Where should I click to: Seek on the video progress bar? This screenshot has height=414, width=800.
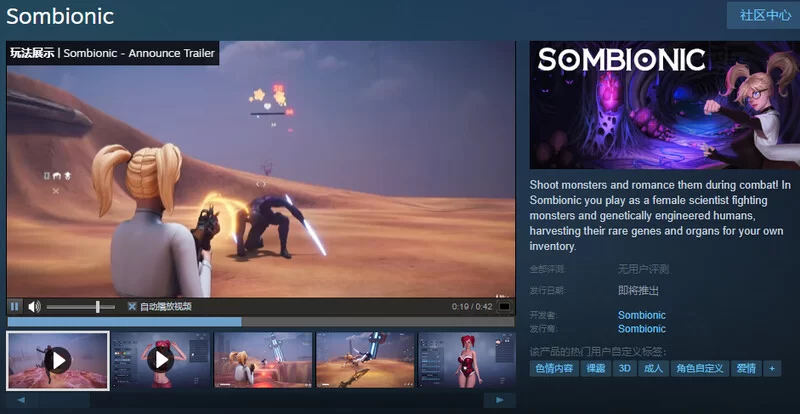pyautogui.click(x=261, y=322)
